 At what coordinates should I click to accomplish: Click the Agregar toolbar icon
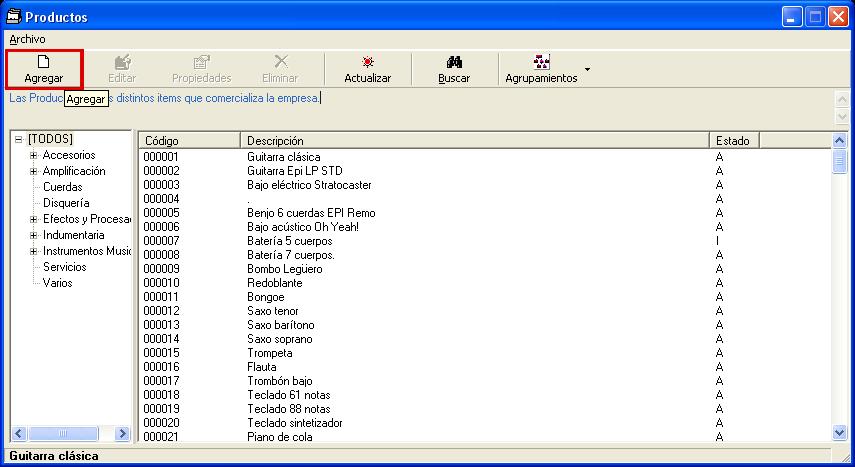(x=43, y=62)
